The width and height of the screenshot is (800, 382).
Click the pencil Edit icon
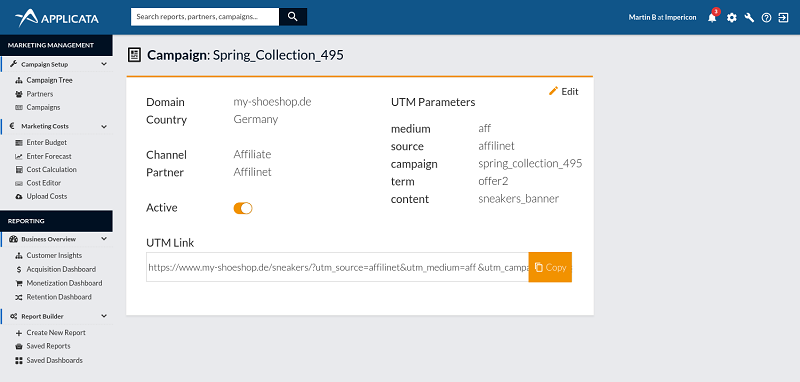tap(553, 91)
